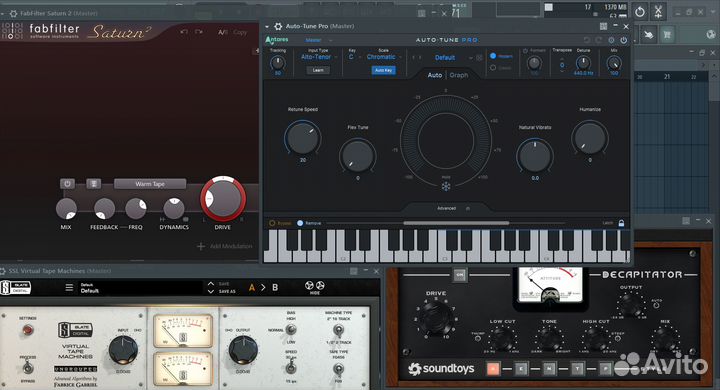Toggle Decapitator ON button
Viewport: 720px width, 390px height.
(x=459, y=275)
